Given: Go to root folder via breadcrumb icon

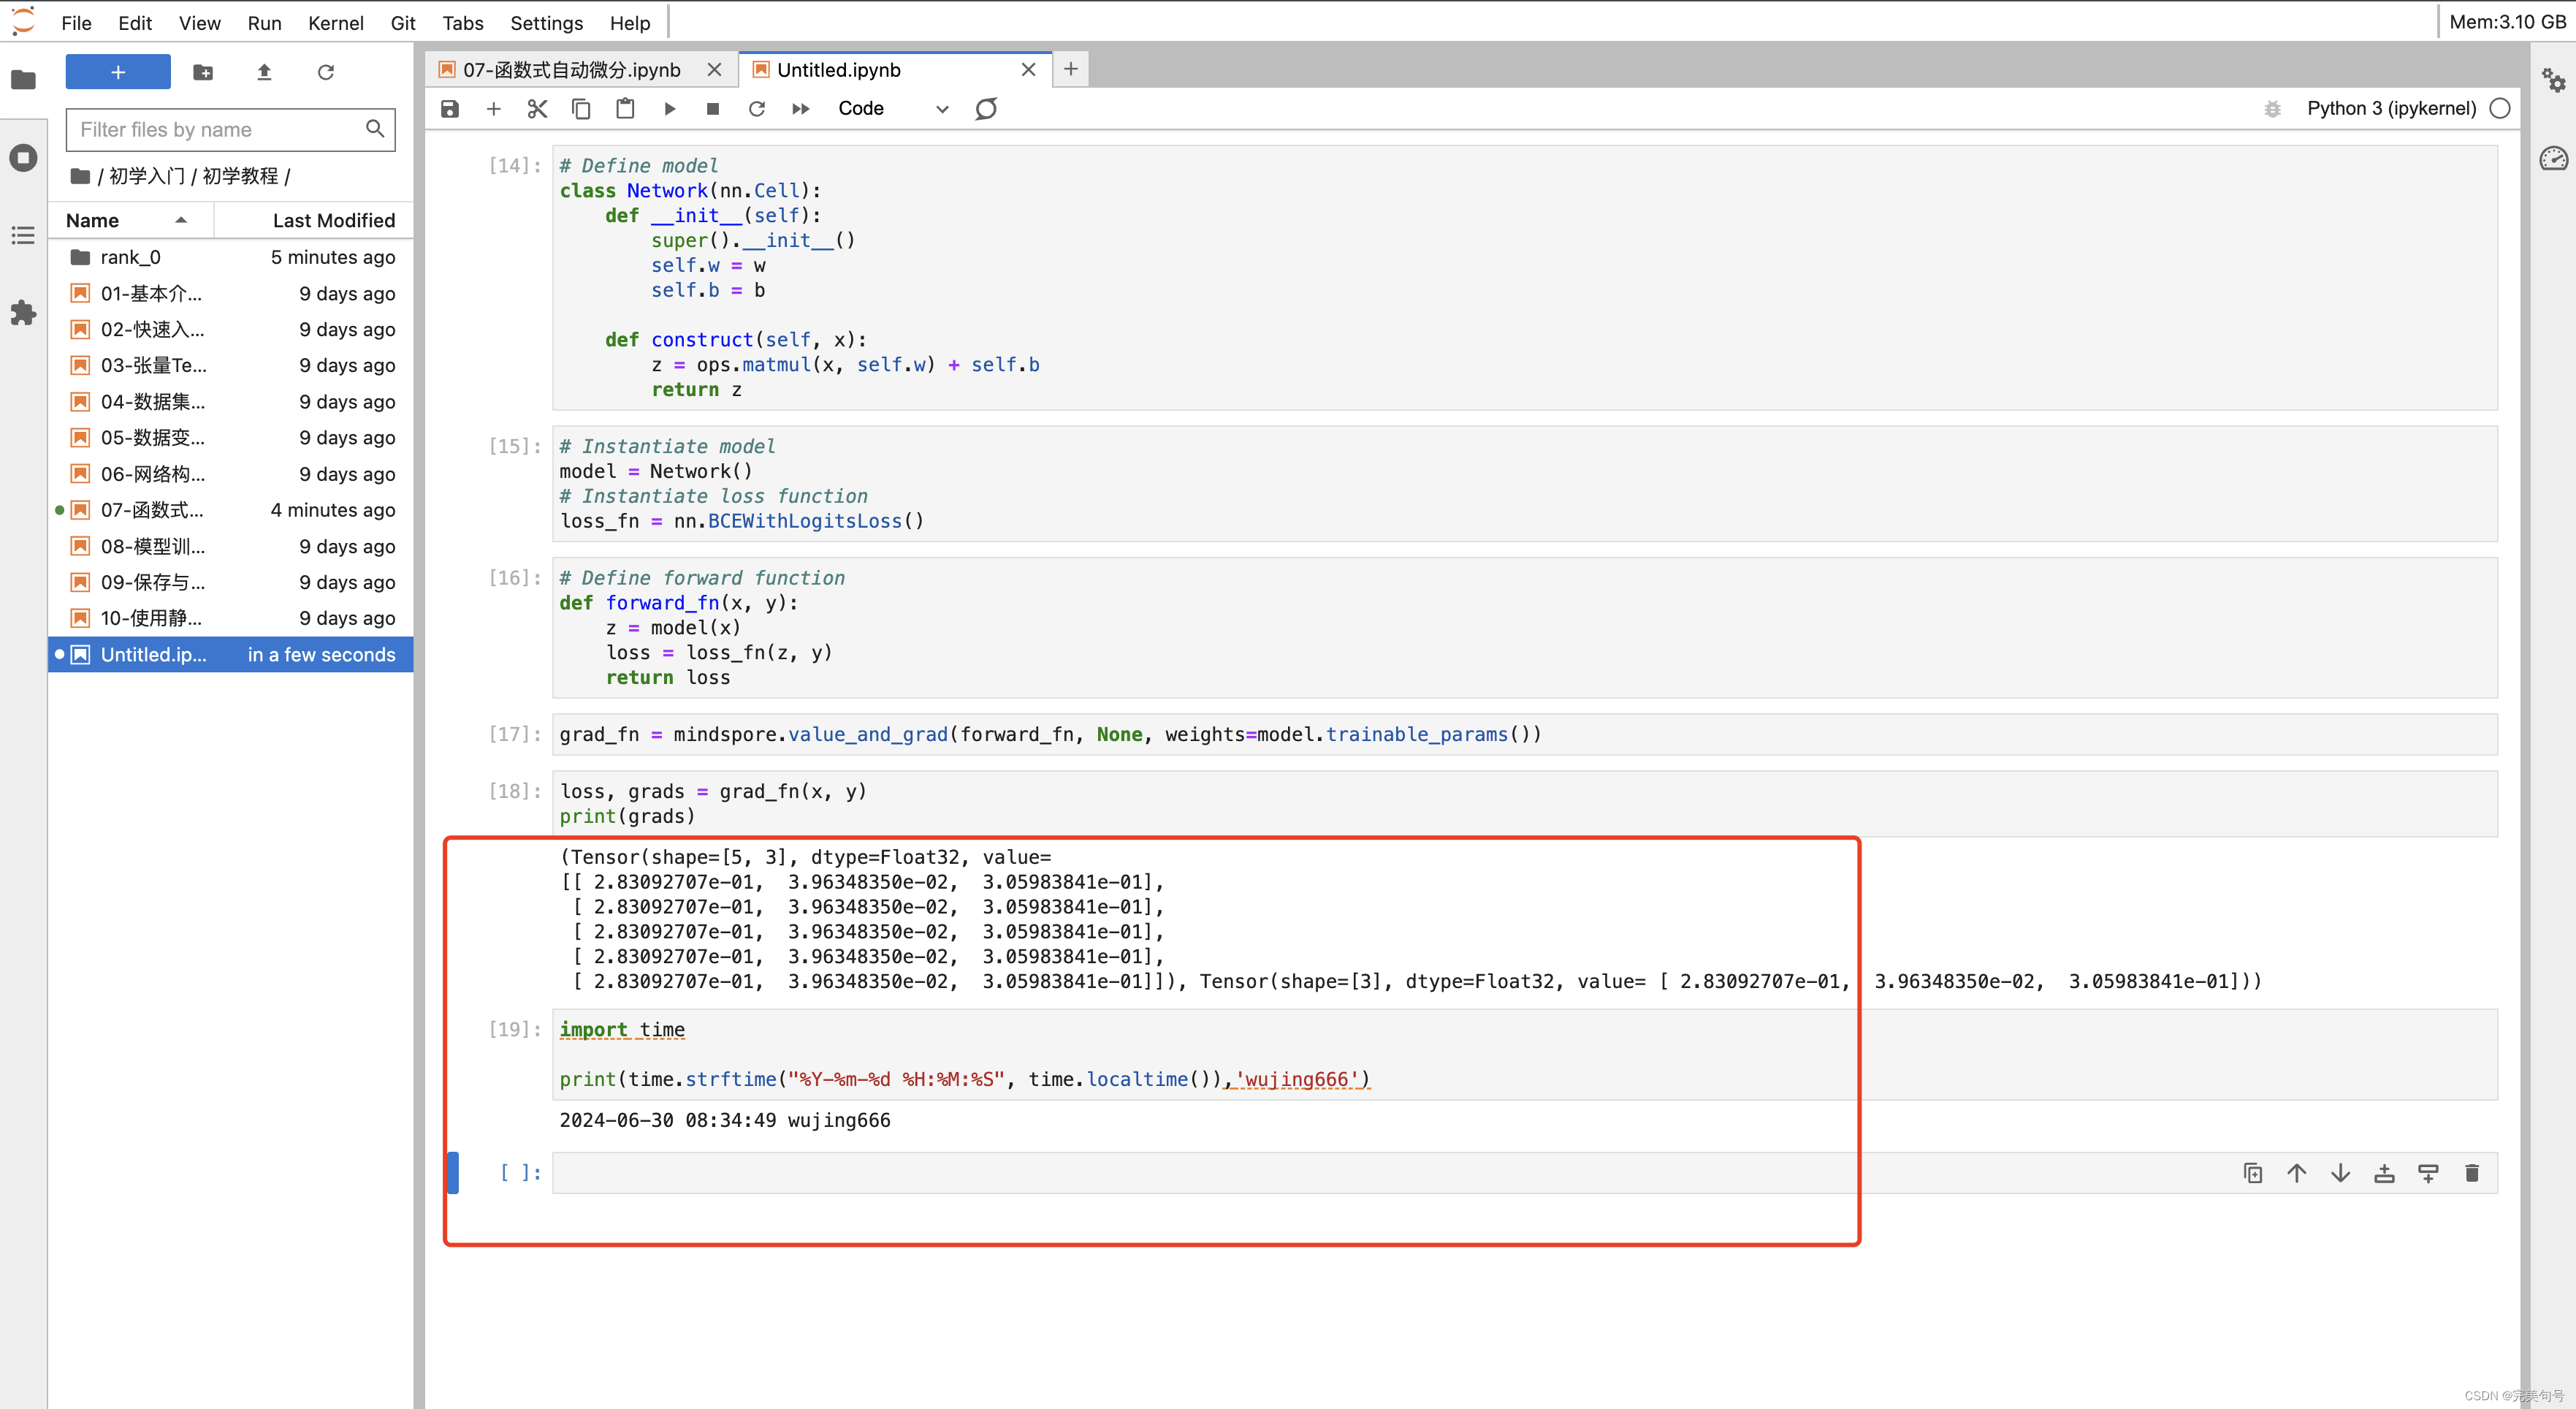Looking at the screenshot, I should pos(80,176).
